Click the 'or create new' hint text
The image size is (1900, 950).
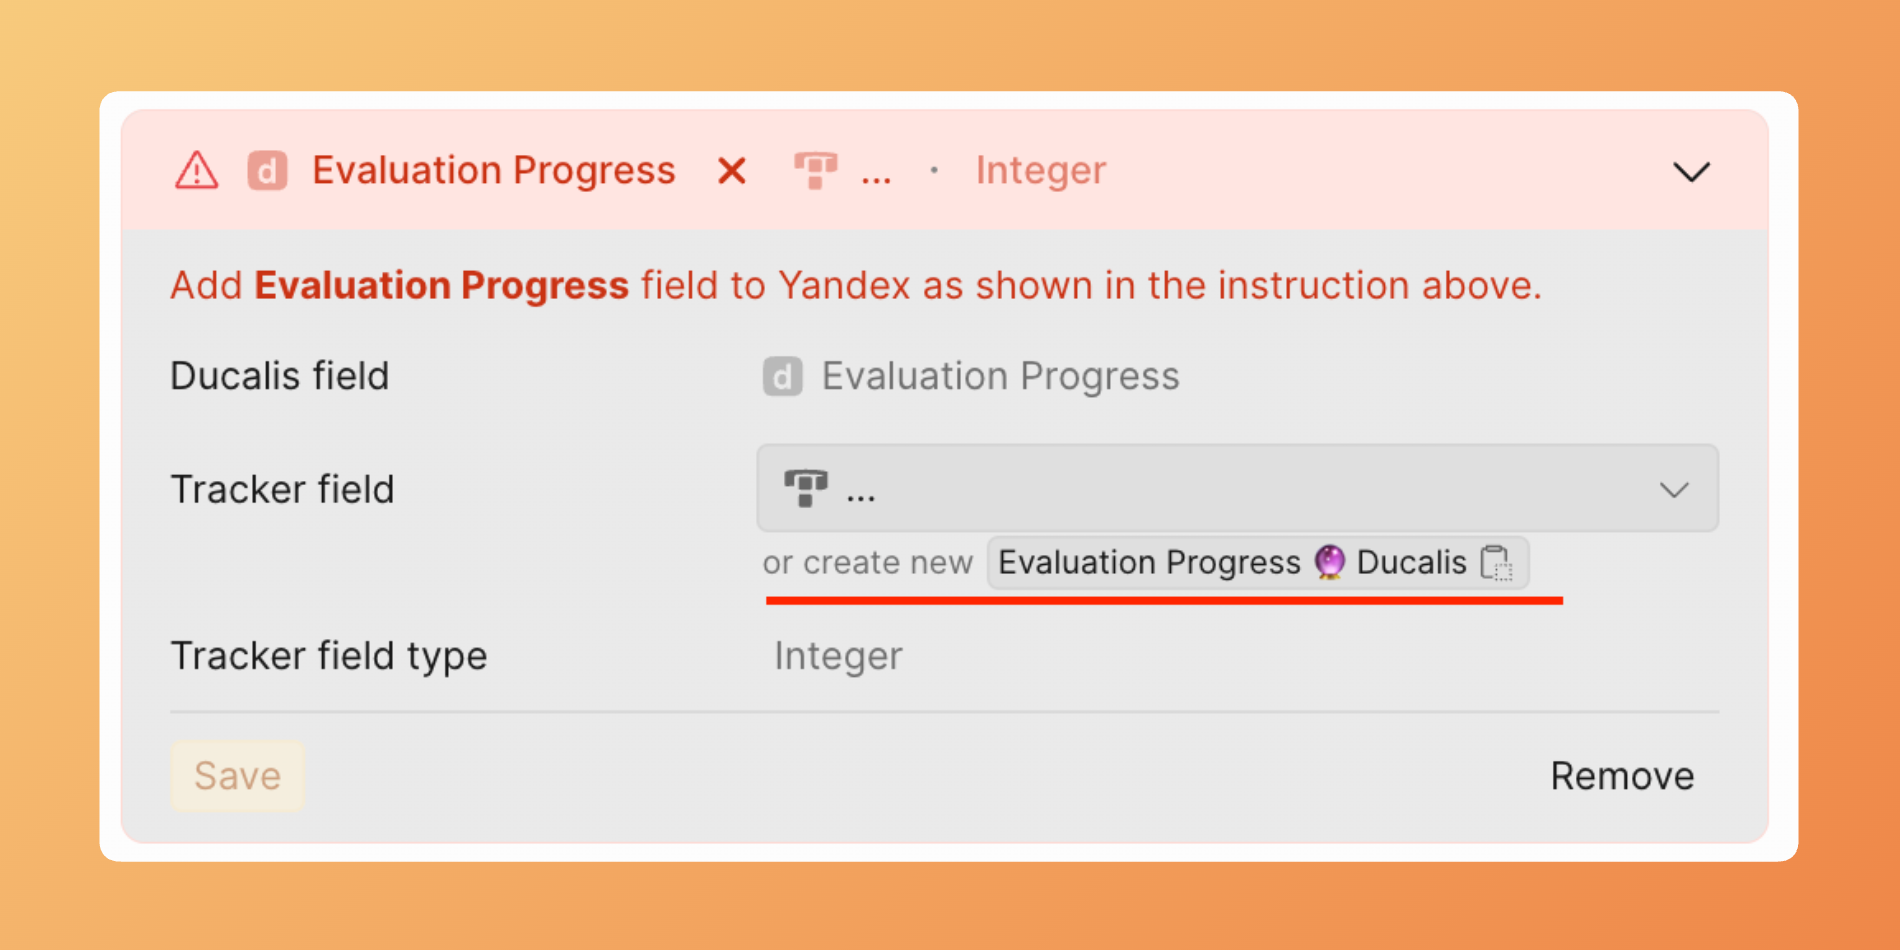[867, 563]
